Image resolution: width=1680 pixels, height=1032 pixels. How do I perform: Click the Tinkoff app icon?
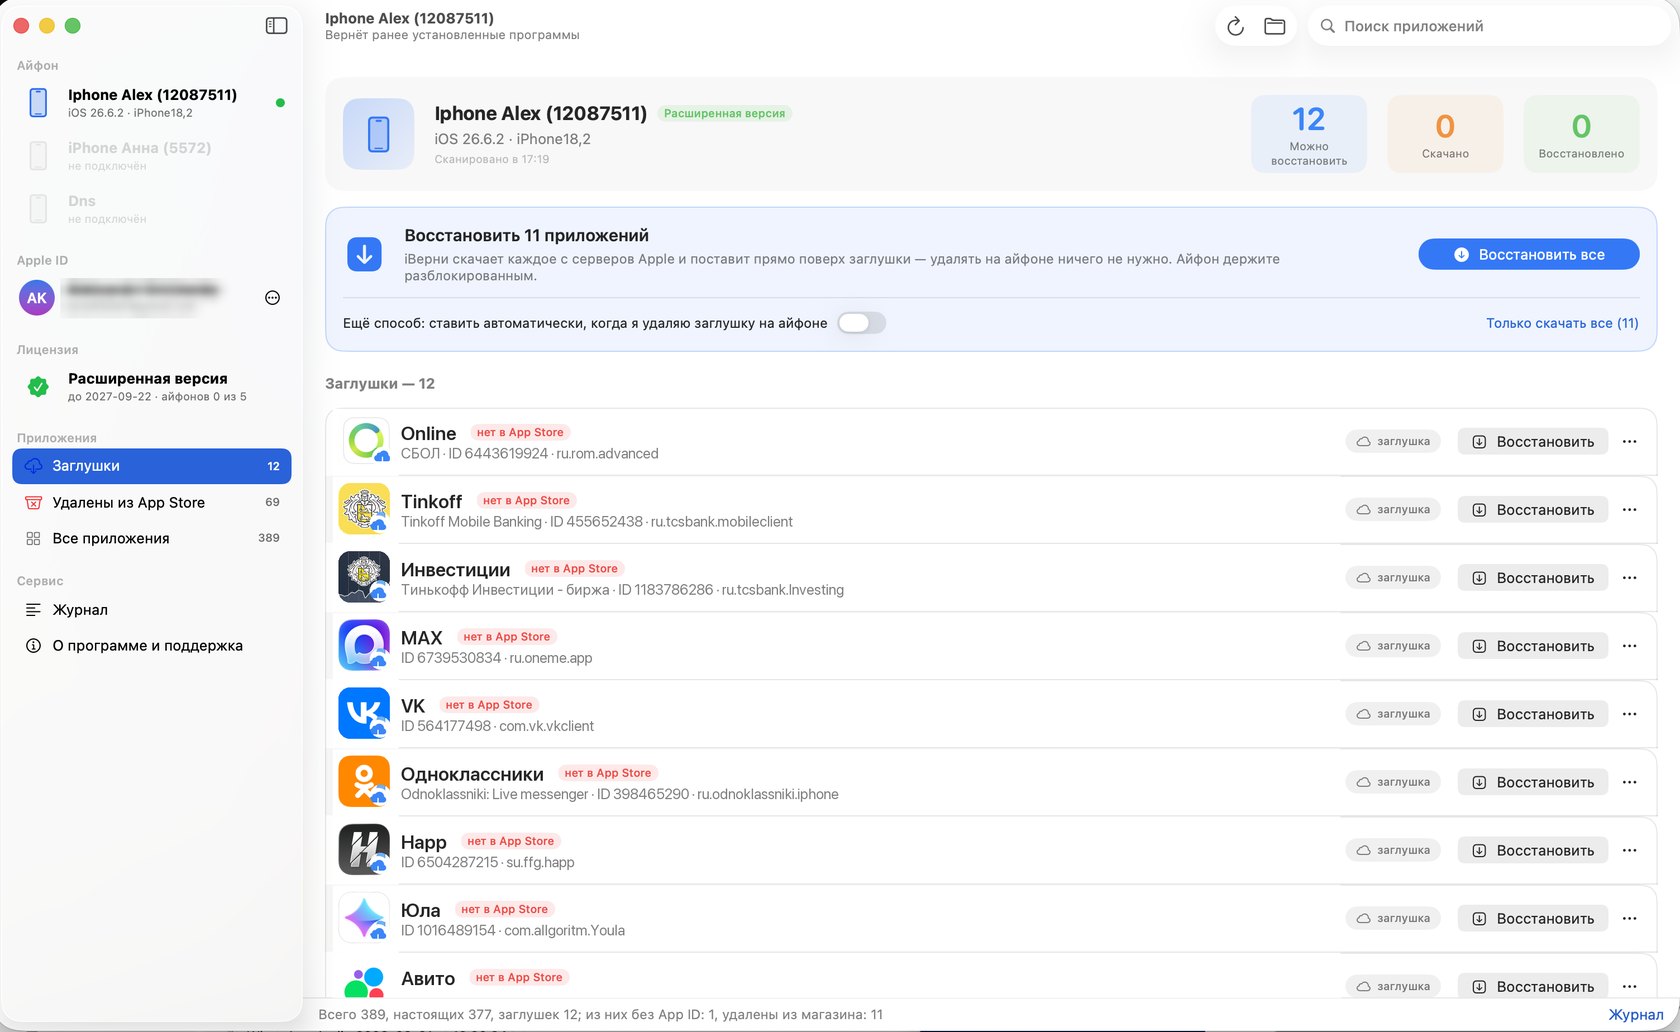[364, 509]
